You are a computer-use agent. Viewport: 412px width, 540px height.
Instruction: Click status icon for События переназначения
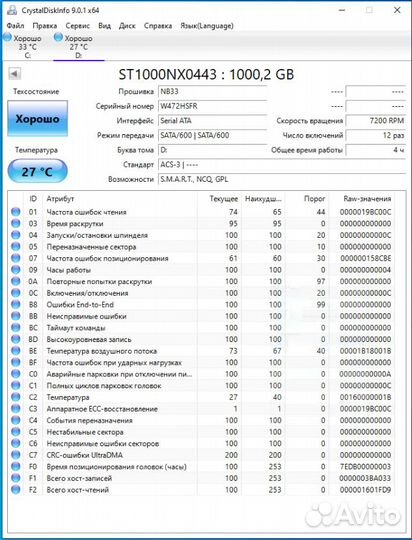(x=16, y=420)
